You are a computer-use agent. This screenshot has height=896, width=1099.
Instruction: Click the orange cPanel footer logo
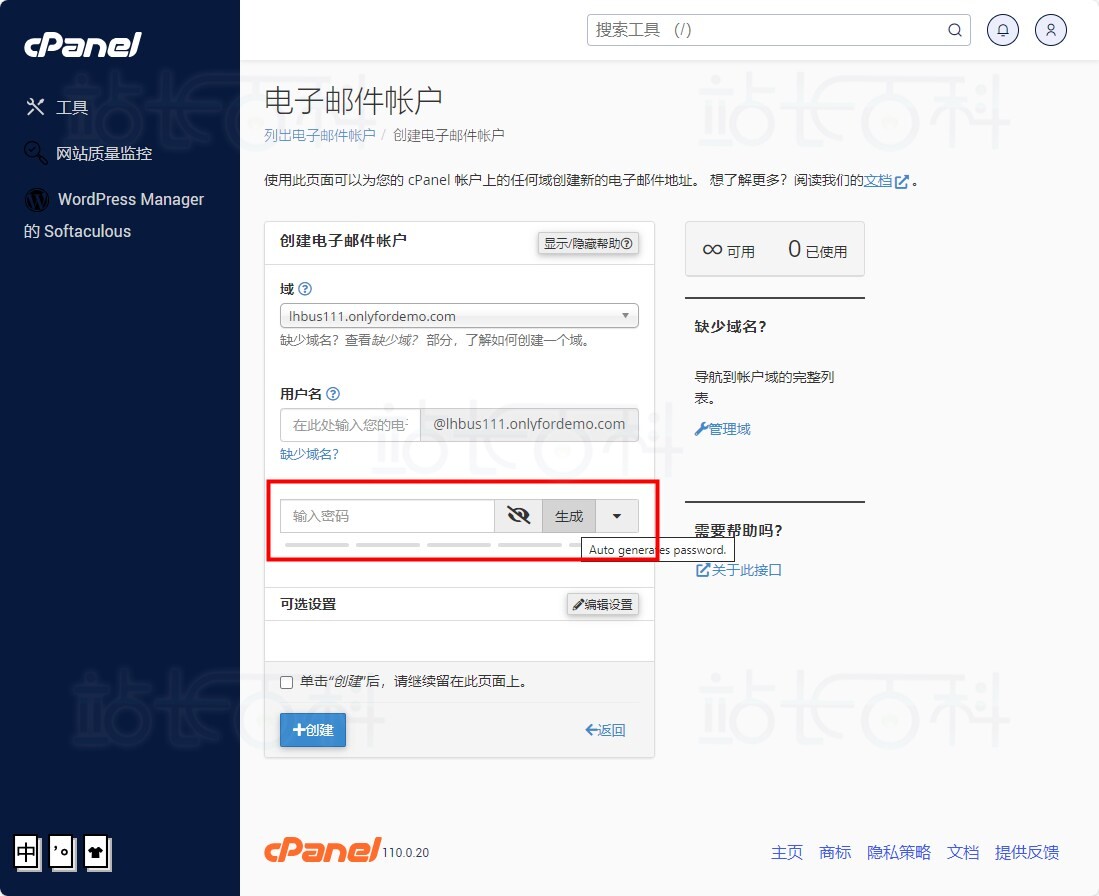tap(322, 850)
